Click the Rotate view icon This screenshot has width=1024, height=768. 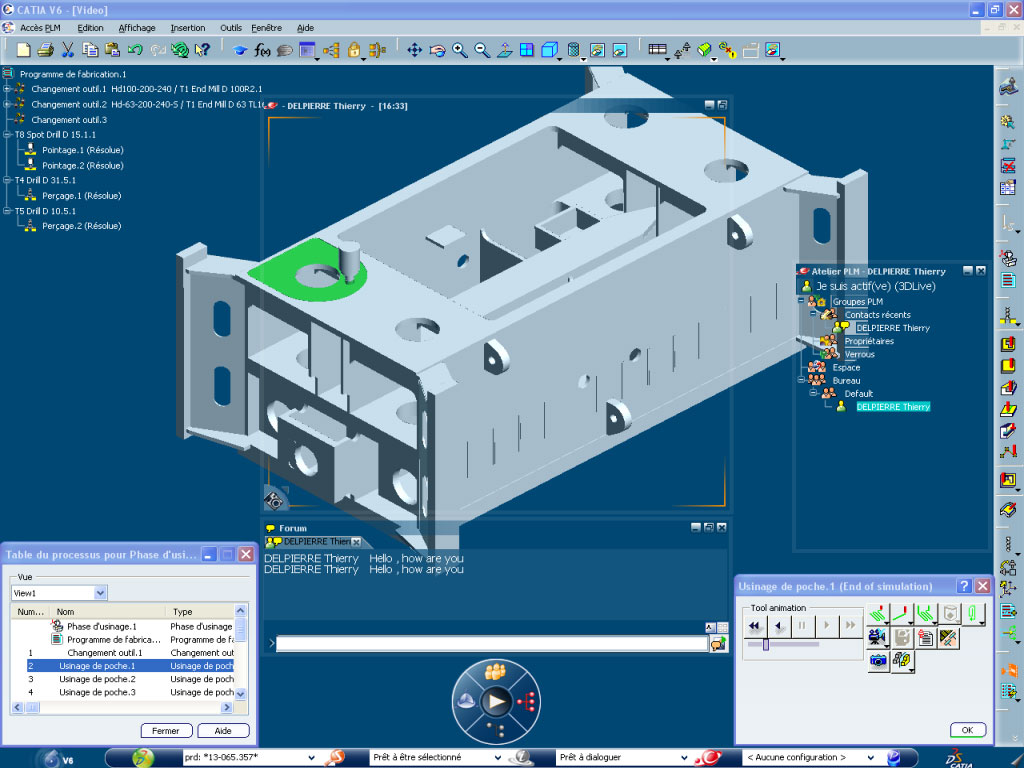click(x=437, y=50)
